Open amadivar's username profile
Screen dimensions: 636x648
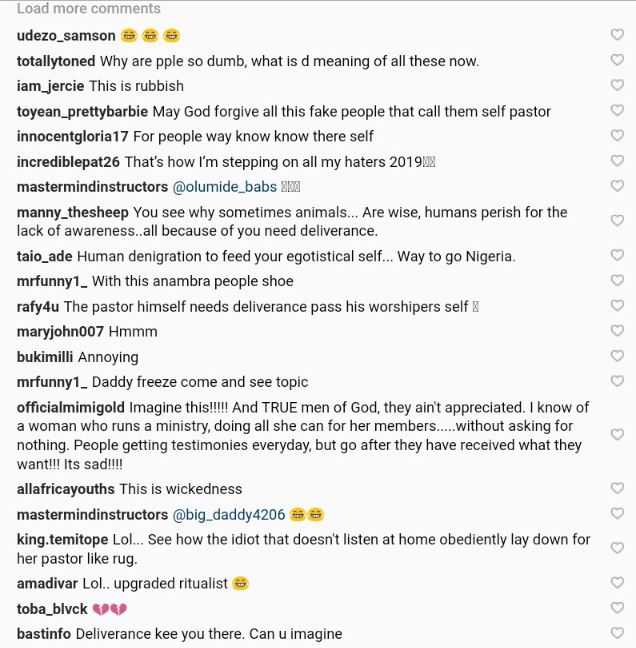point(49,583)
